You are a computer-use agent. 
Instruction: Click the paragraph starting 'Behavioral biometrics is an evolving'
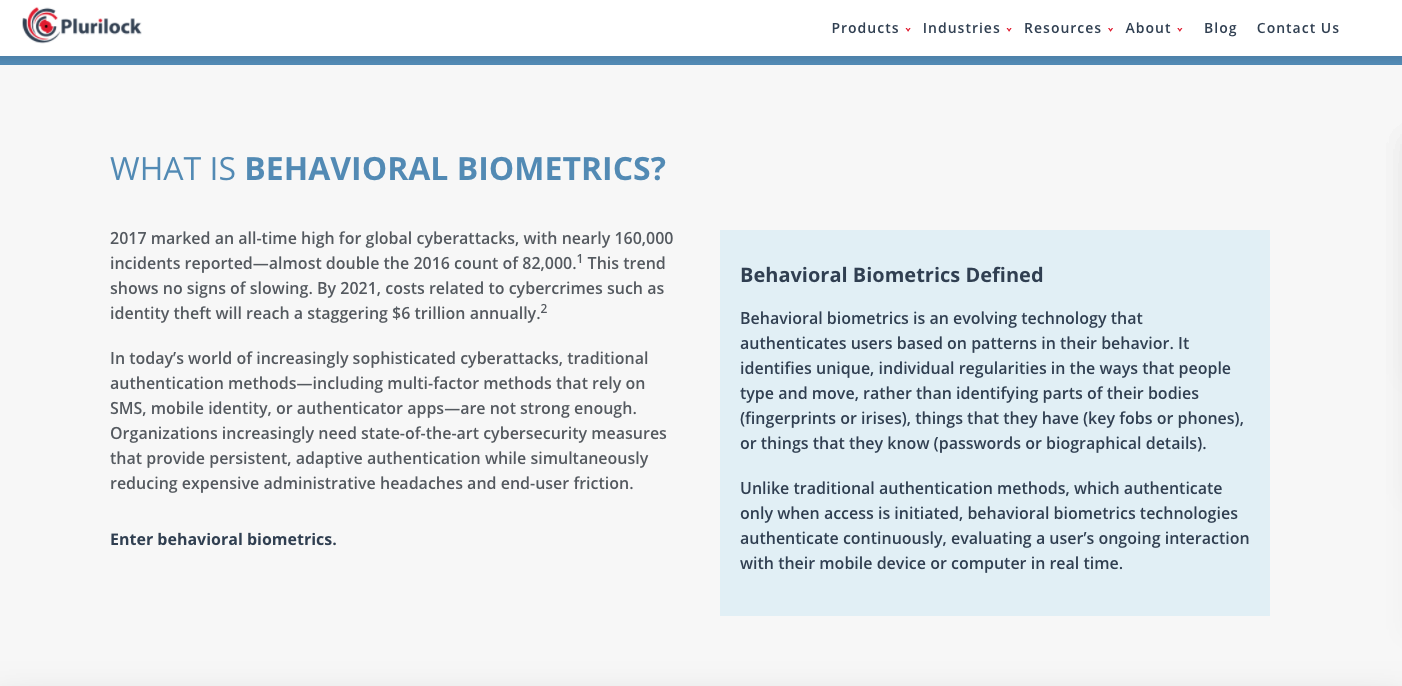click(992, 381)
